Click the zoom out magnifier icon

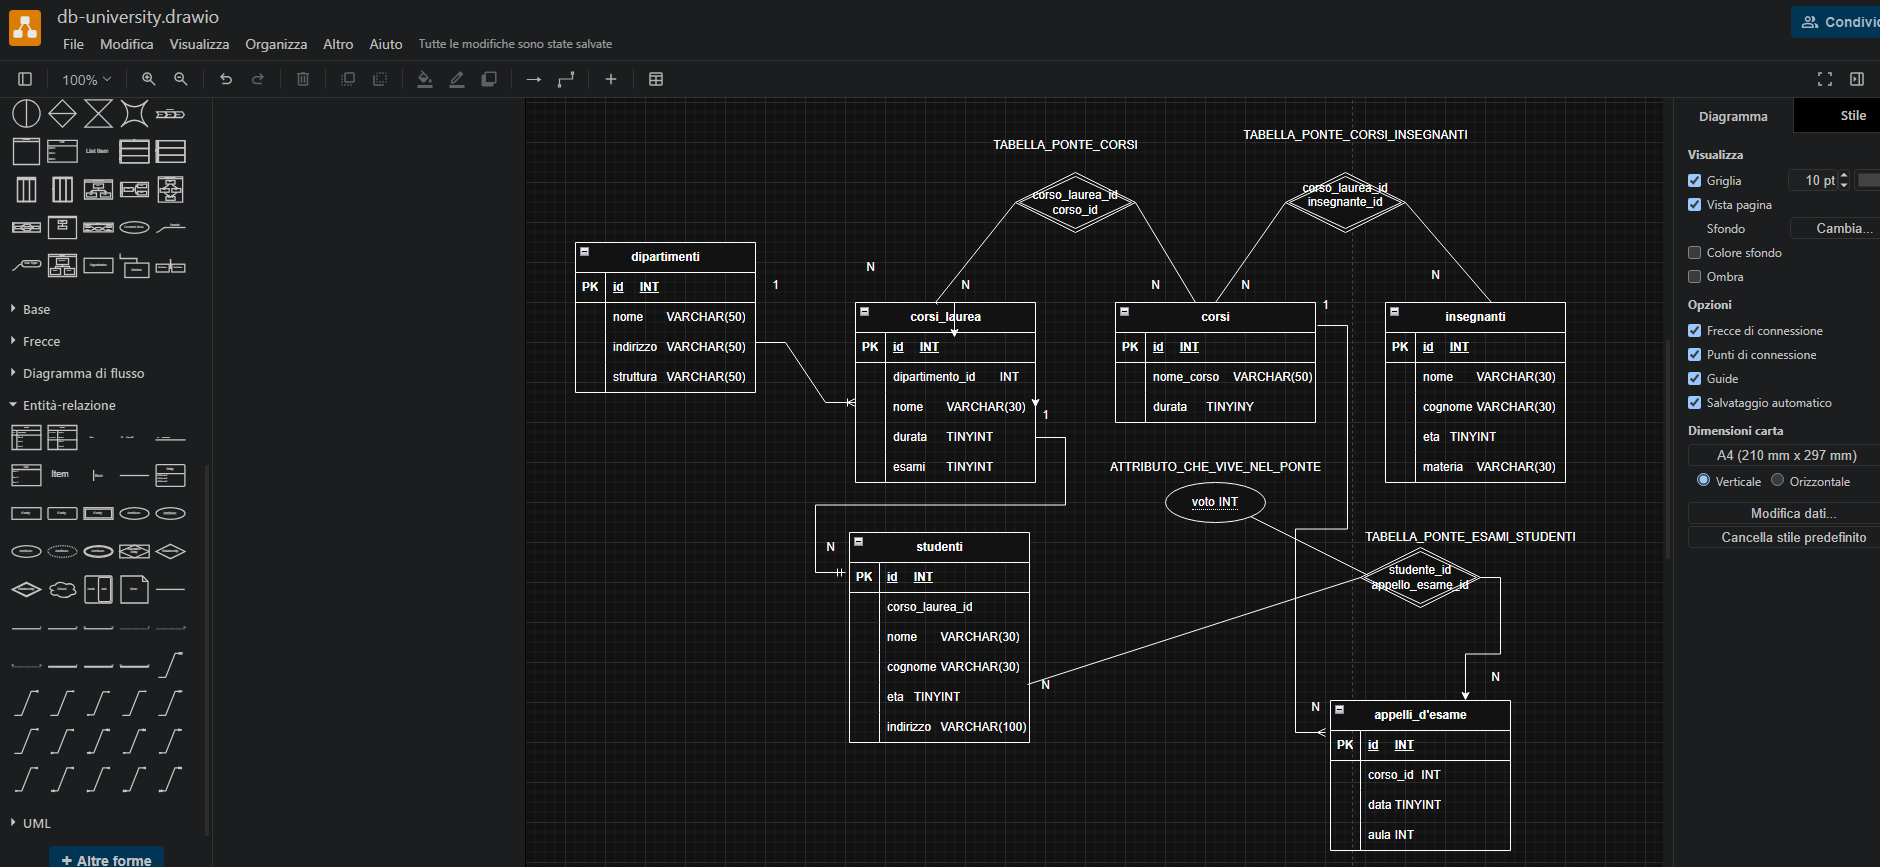tap(181, 79)
